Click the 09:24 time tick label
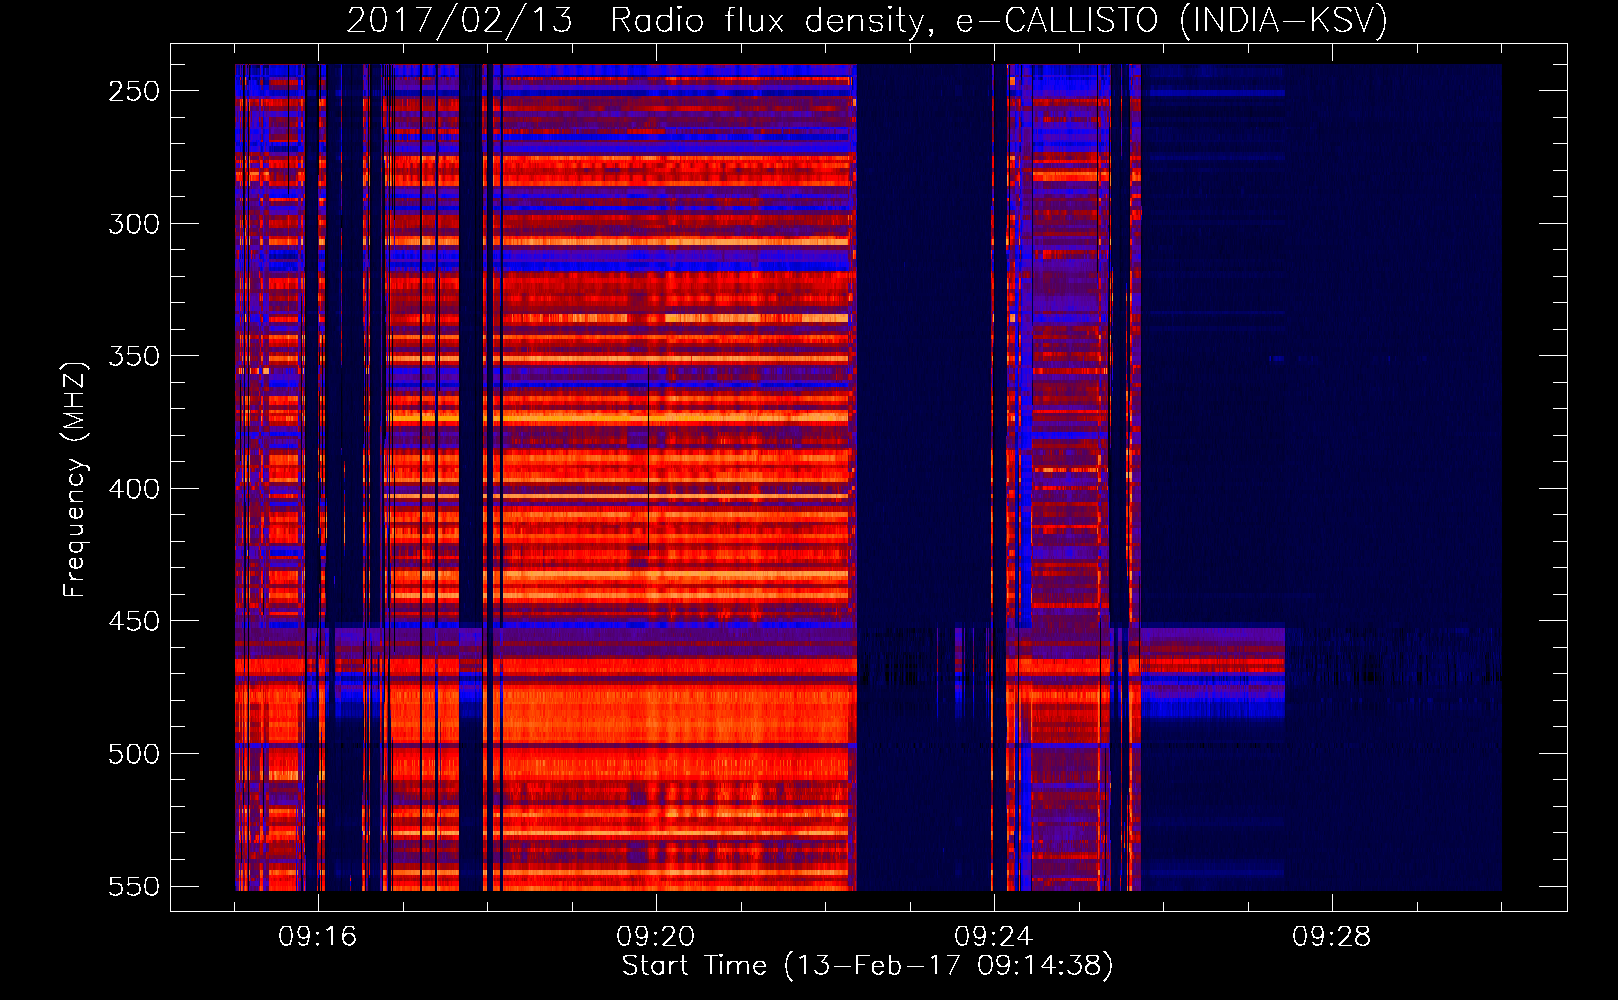The image size is (1618, 1000). pyautogui.click(x=994, y=937)
